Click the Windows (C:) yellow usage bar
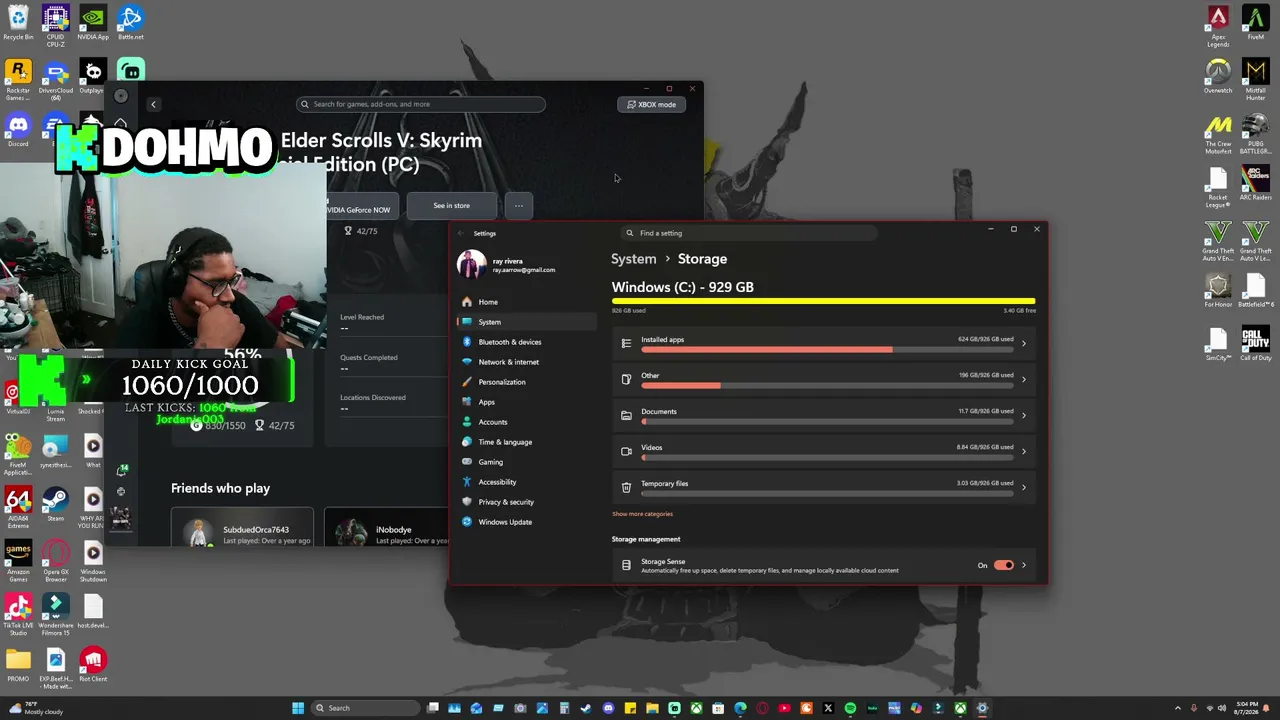 pyautogui.click(x=823, y=300)
